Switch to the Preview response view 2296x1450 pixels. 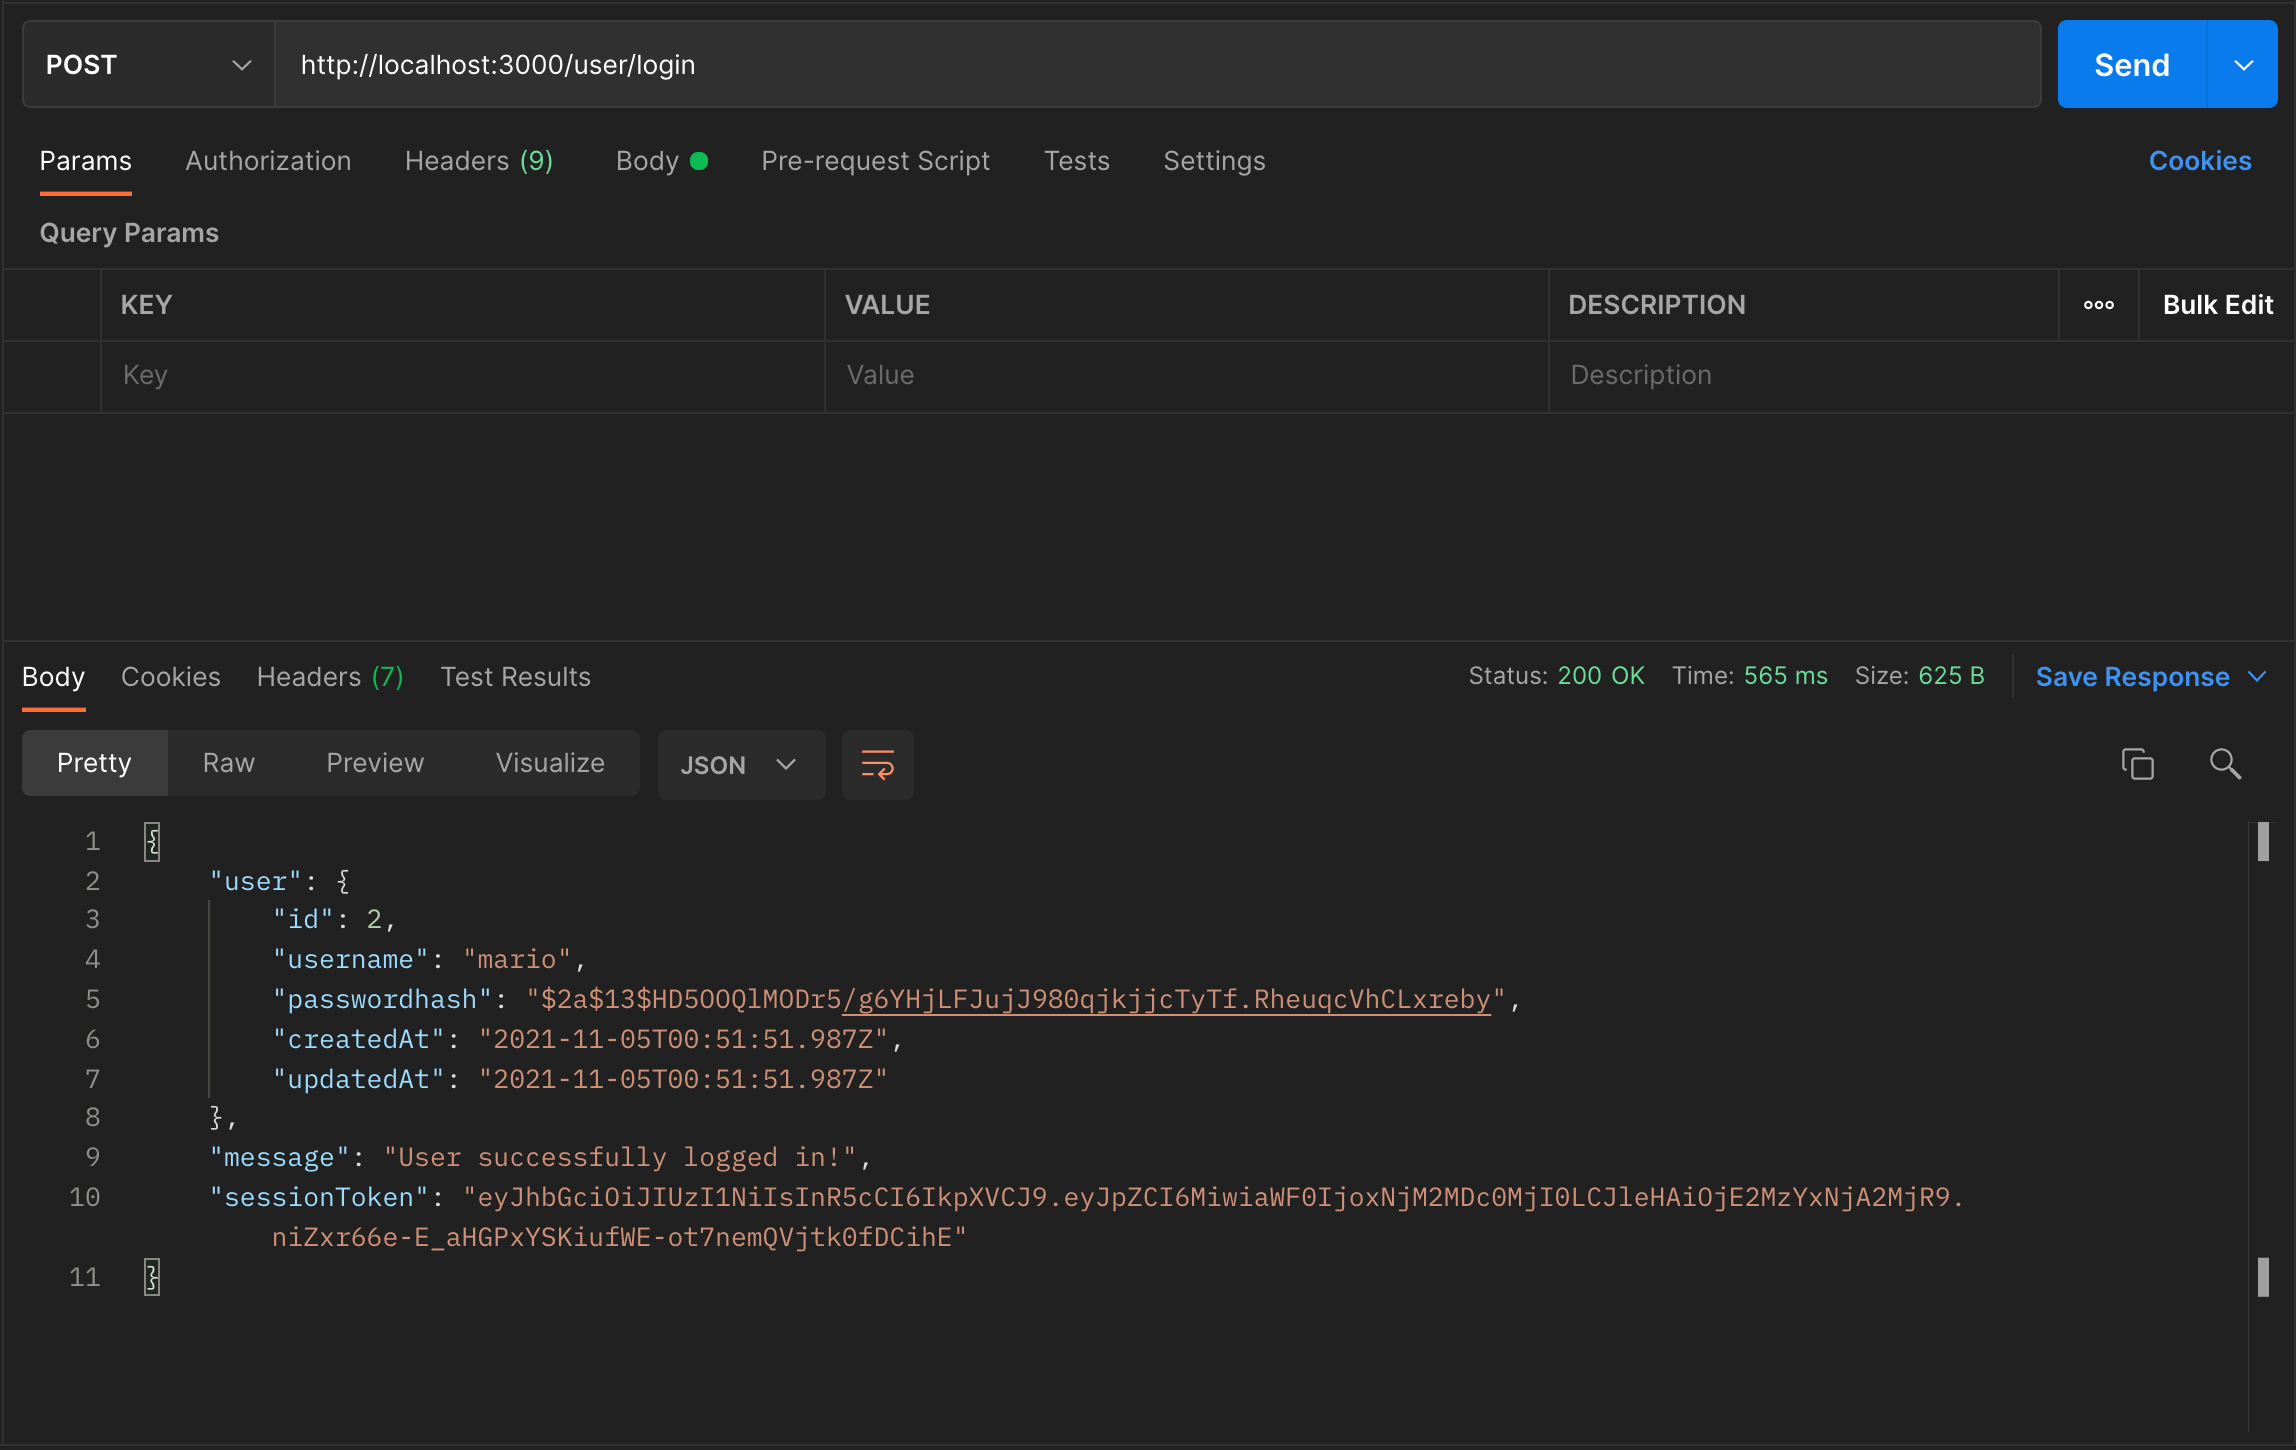(x=375, y=762)
